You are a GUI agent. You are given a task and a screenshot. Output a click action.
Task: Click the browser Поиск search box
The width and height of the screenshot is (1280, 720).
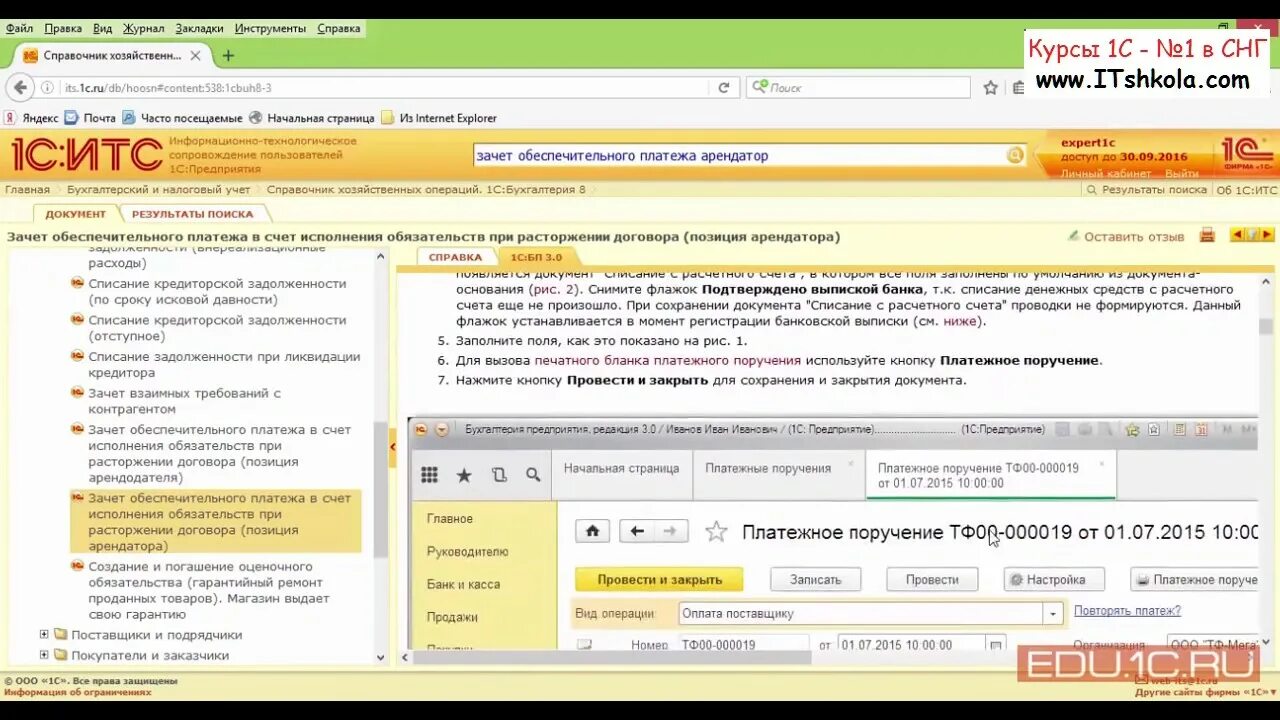pos(858,88)
